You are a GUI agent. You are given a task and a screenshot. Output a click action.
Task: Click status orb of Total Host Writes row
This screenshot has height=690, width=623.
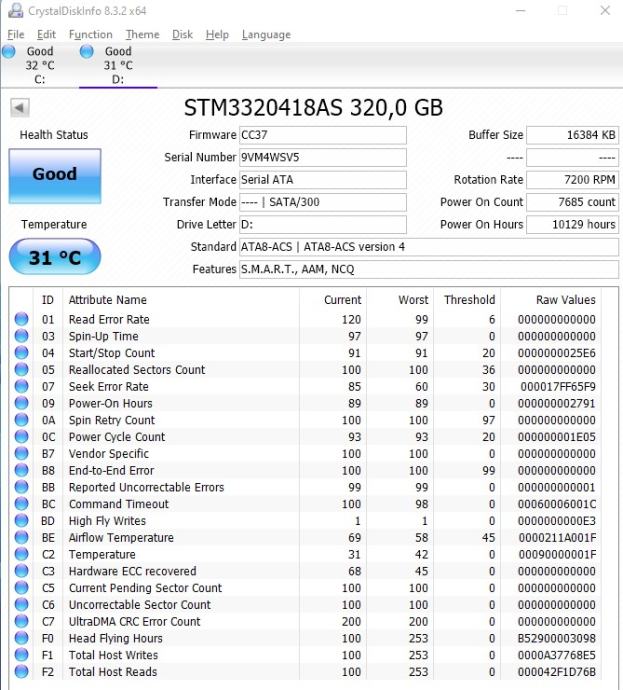21,654
